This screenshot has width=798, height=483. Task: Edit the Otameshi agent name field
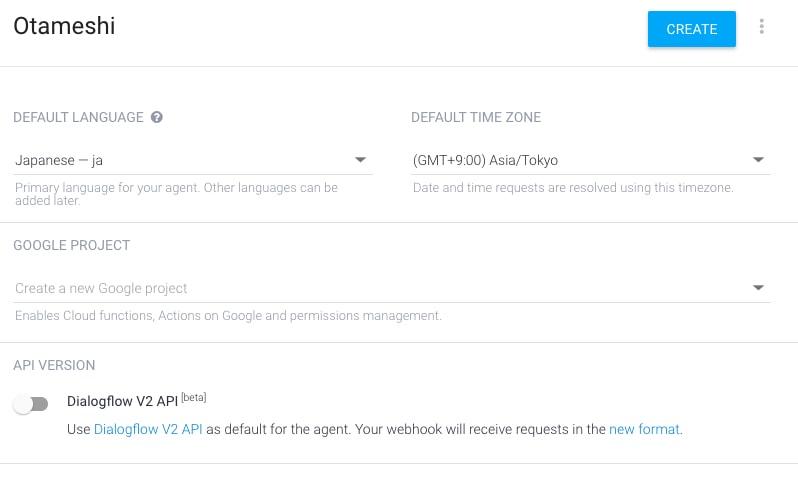click(64, 26)
